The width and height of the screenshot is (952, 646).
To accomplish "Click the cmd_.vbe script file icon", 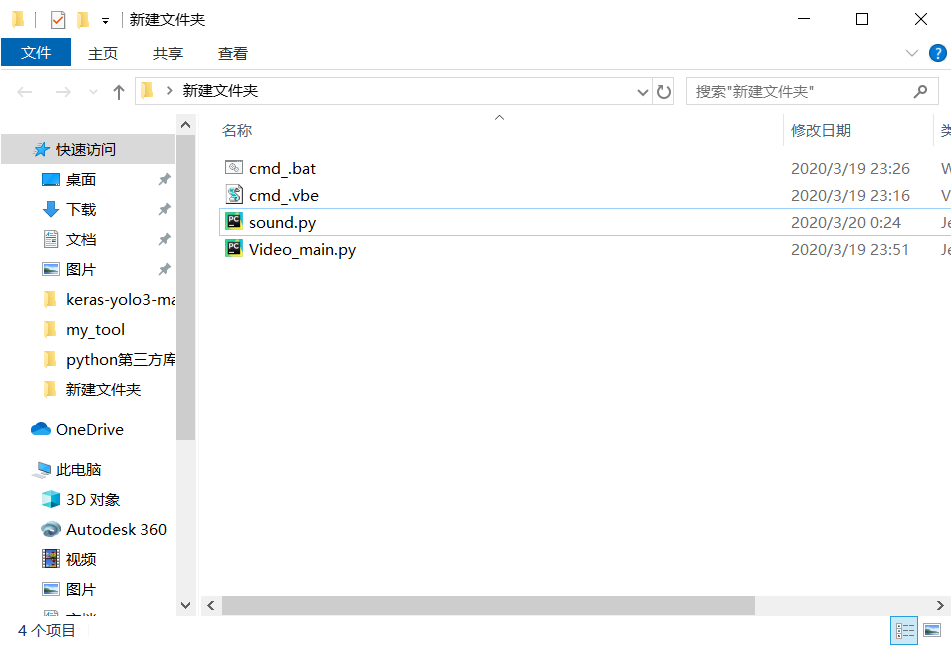I will pos(234,194).
